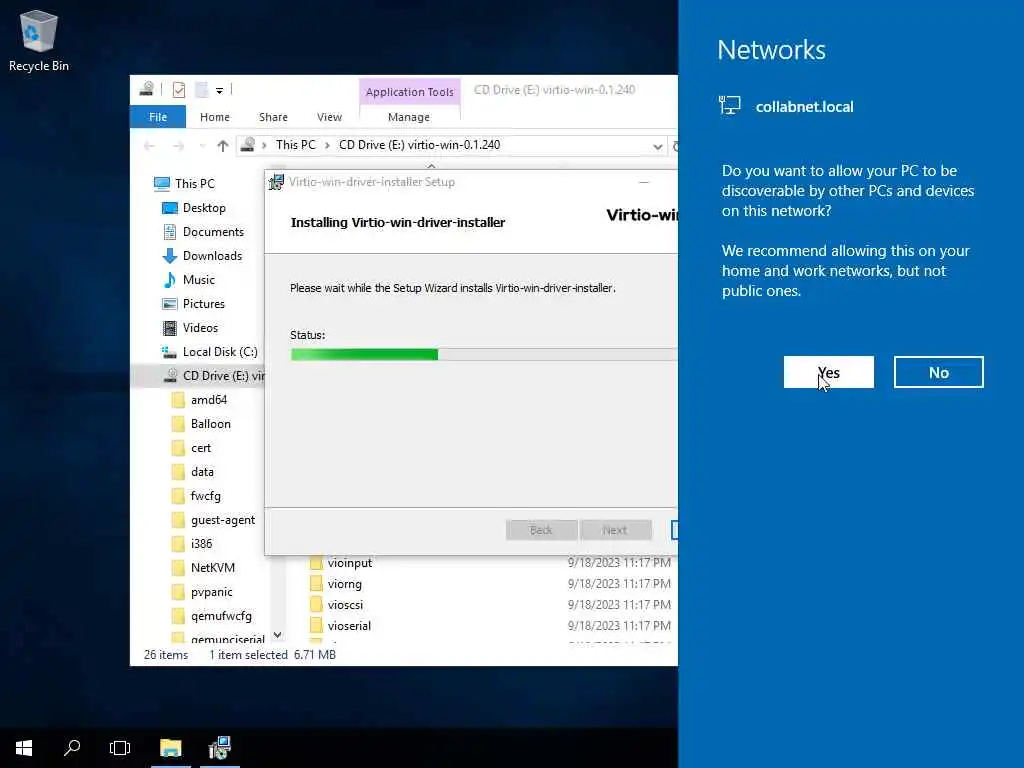Select the collabnet.local network icon
Image resolution: width=1024 pixels, height=768 pixels.
click(729, 106)
